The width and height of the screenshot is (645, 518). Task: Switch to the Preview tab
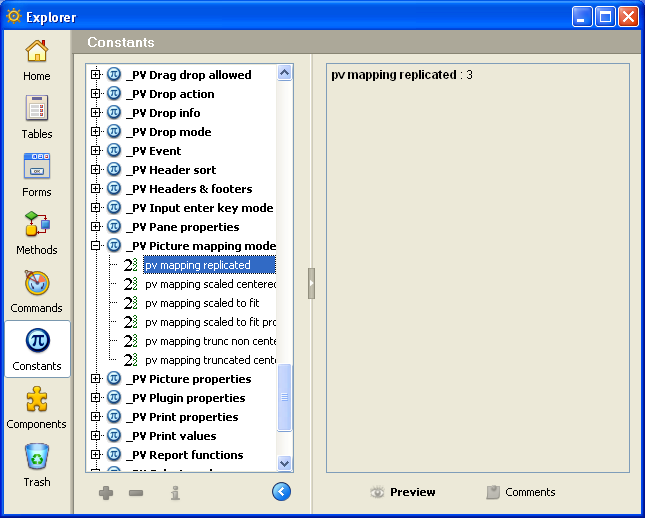(x=402, y=492)
